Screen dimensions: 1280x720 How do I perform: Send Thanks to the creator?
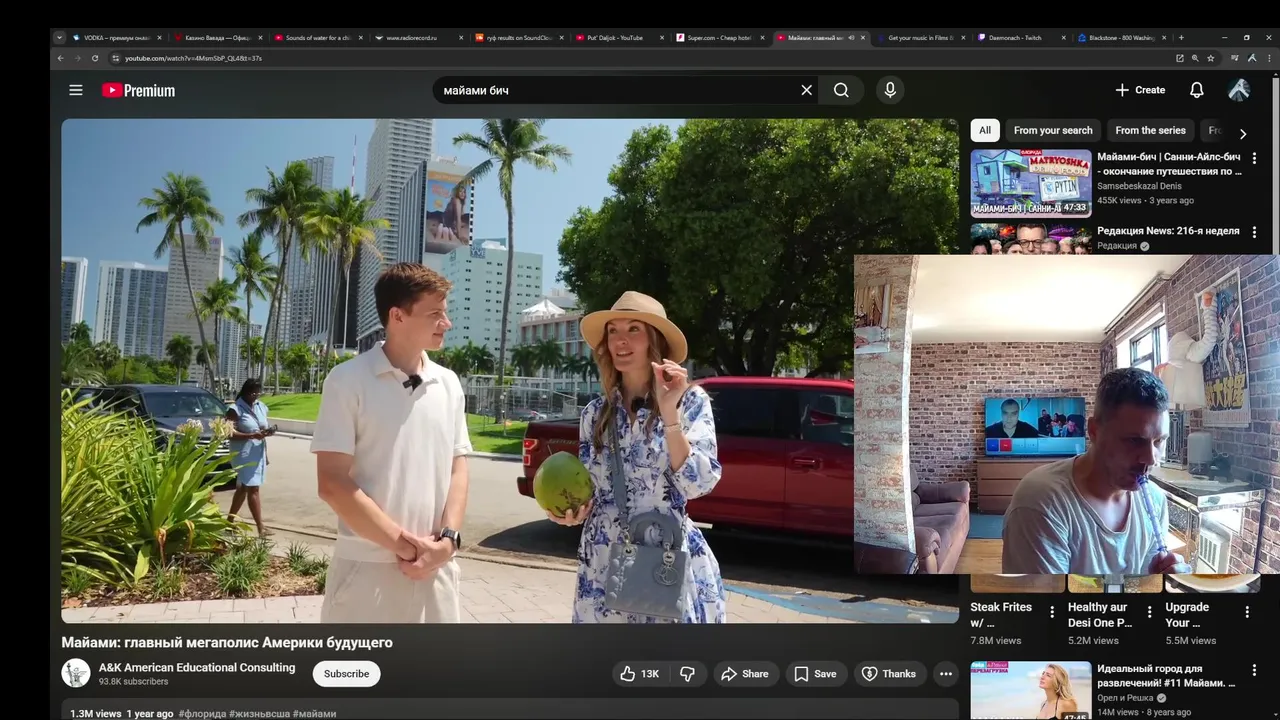click(889, 674)
